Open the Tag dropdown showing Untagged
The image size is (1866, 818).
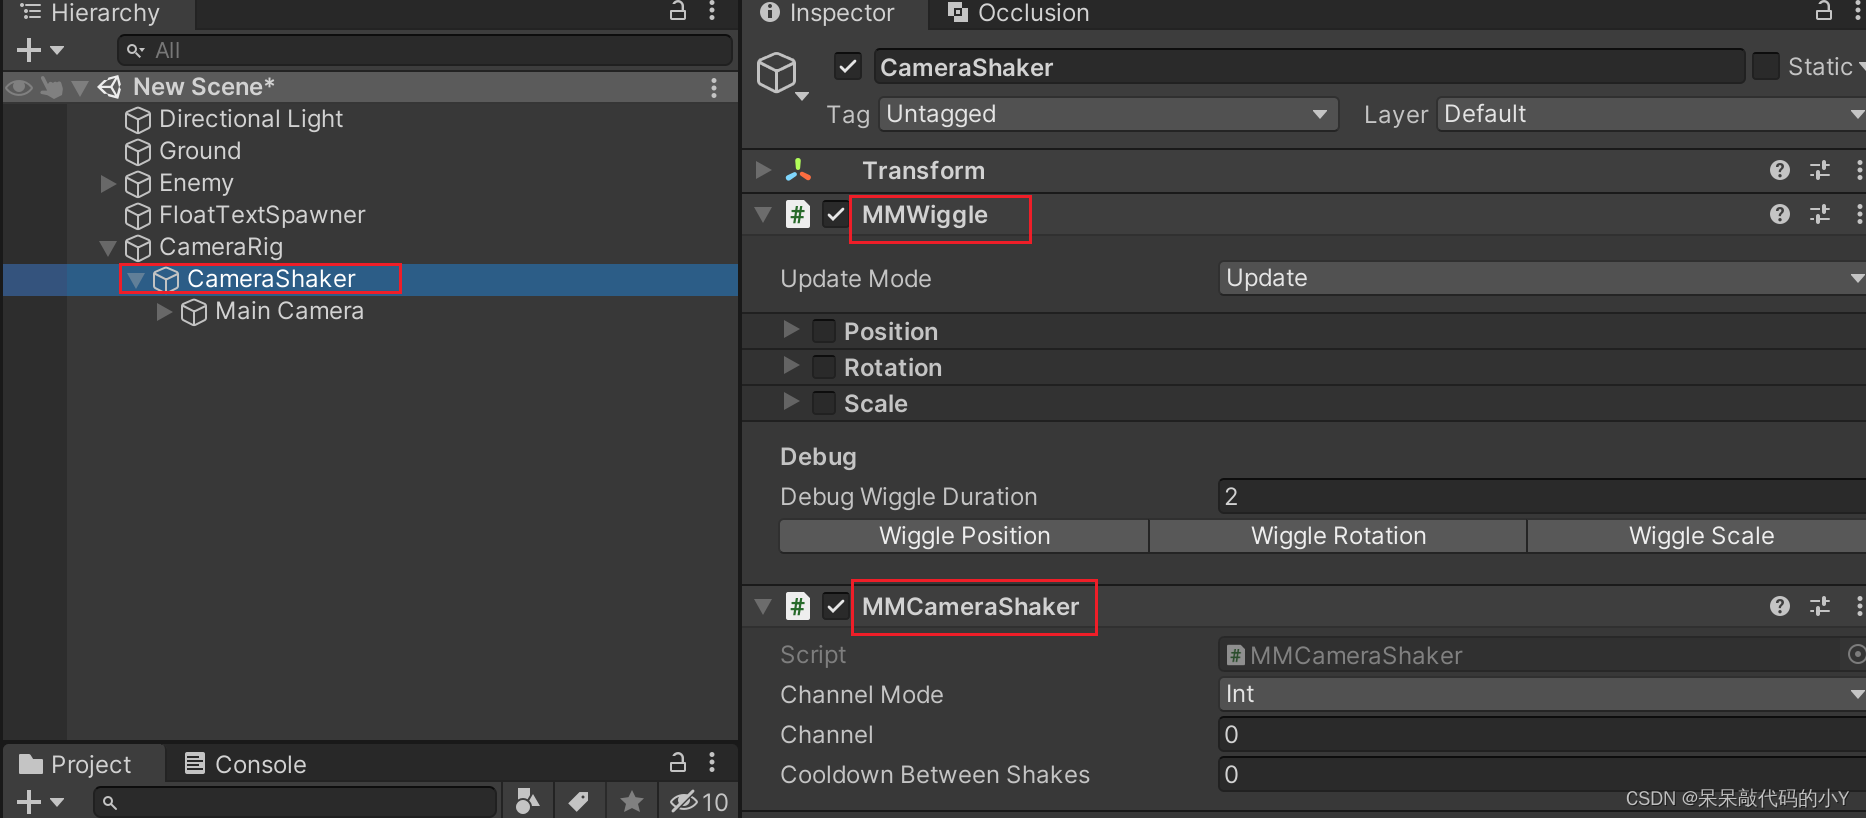pos(1108,114)
